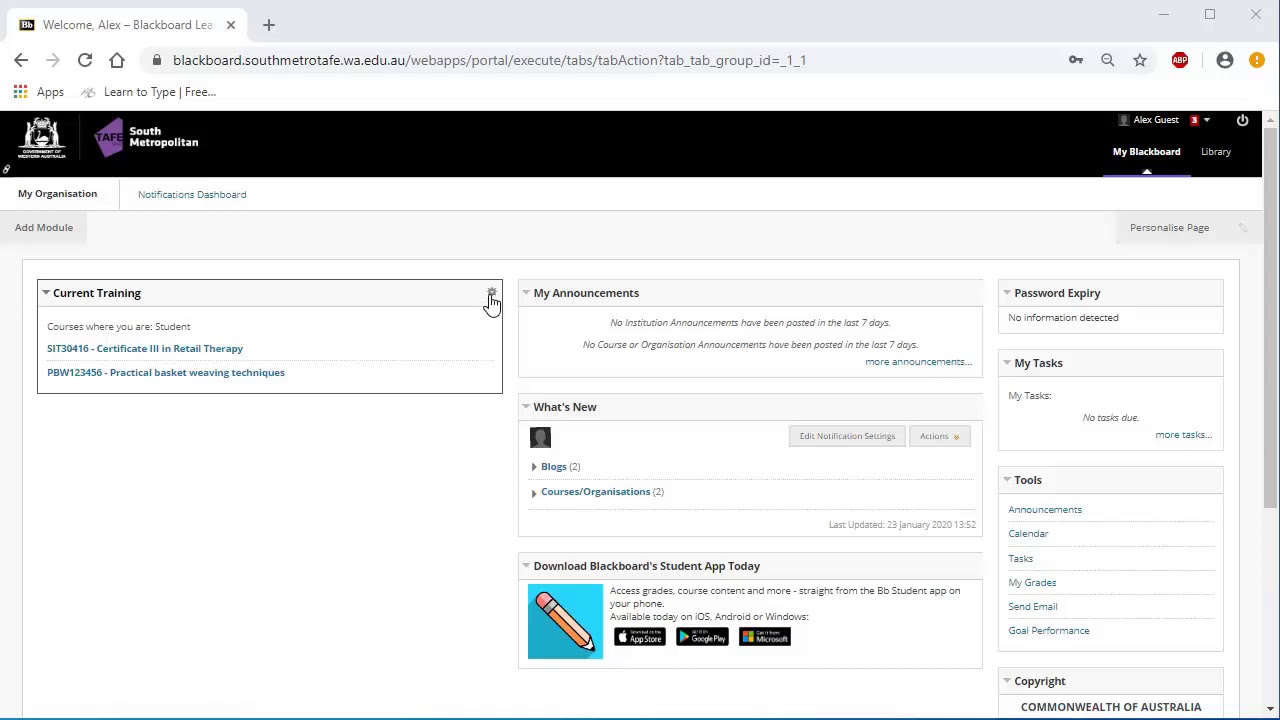
Task: Open Learn to Type bookmark
Action: [x=148, y=92]
